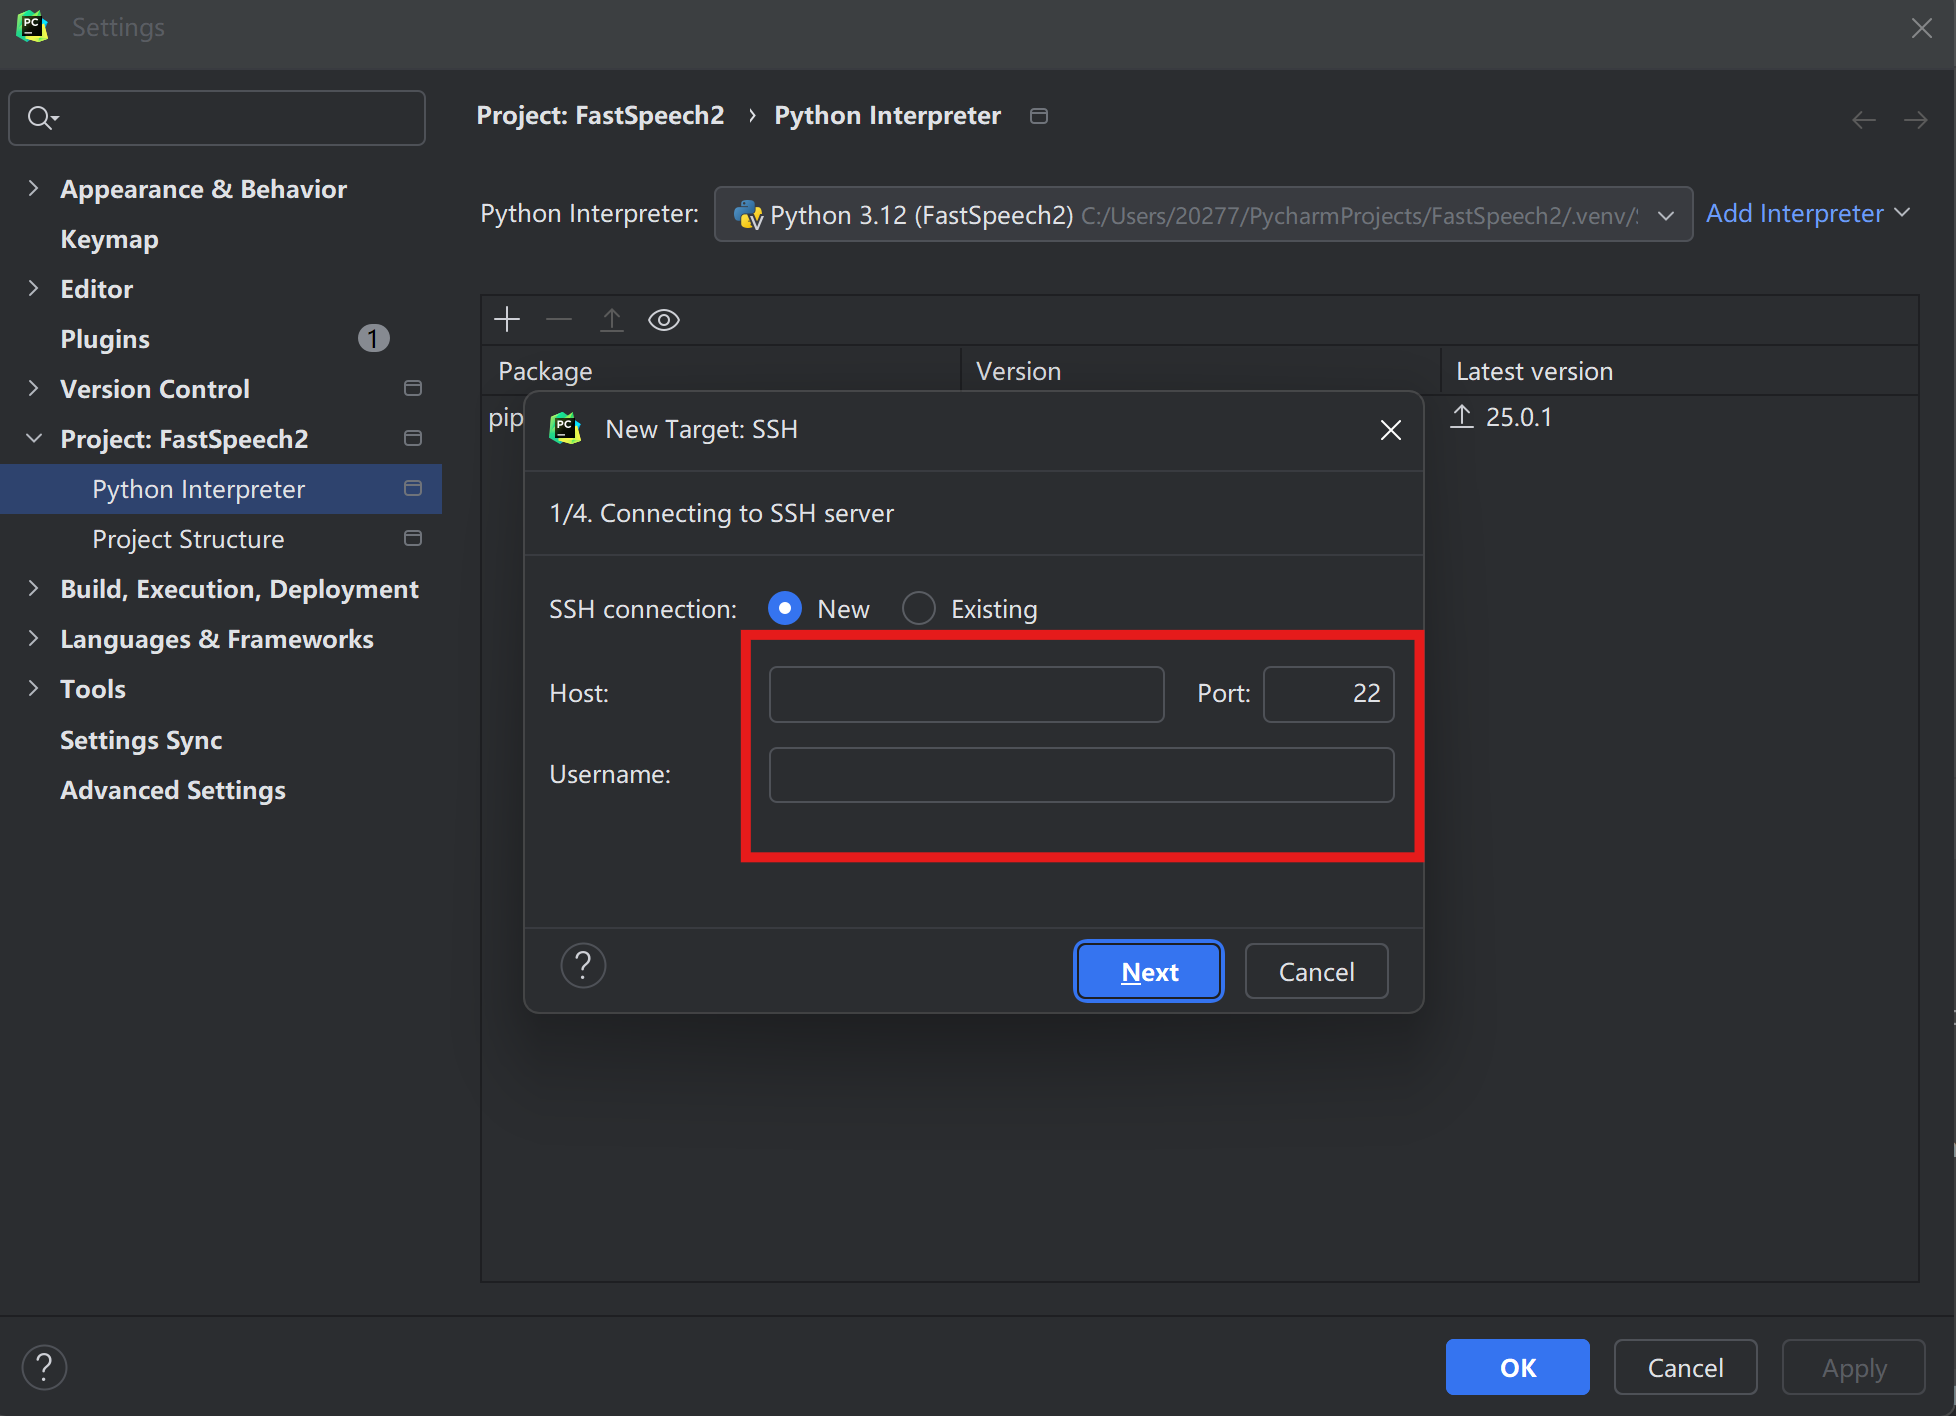The image size is (1956, 1416).
Task: Click the forward navigation arrow
Action: click(1915, 120)
